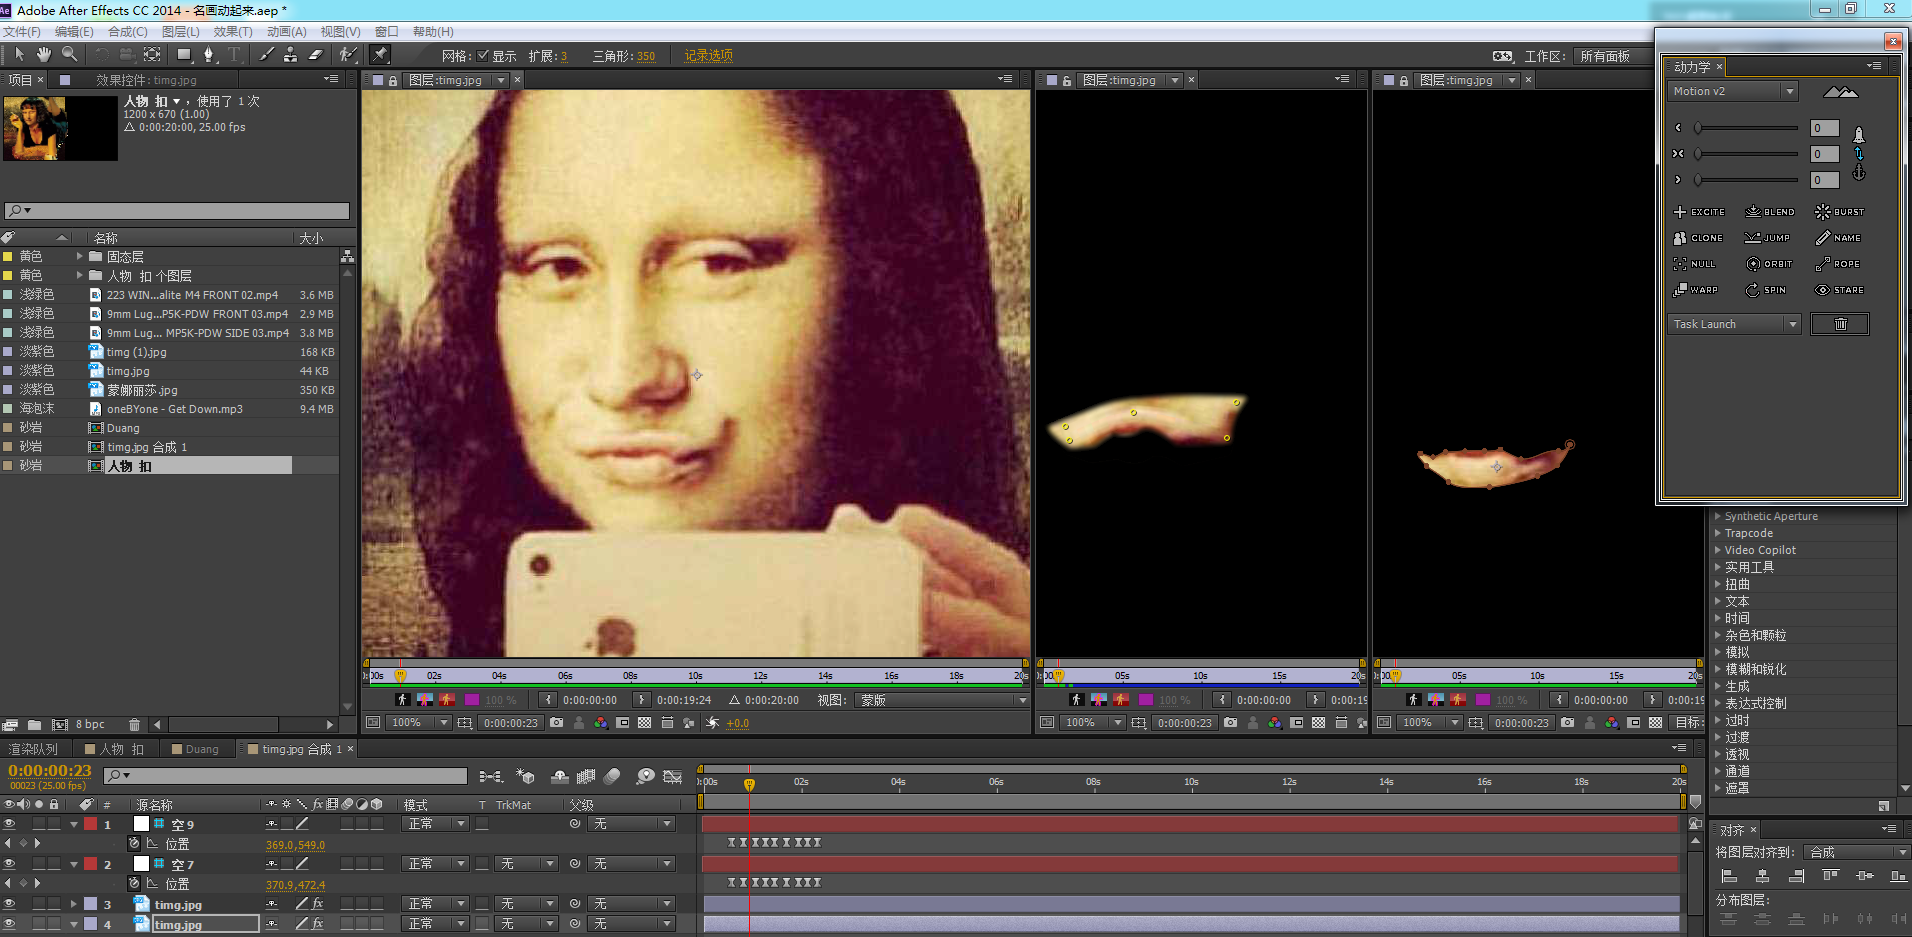This screenshot has width=1912, height=937.
Task: Expand layer 3 timg.jpg properties
Action: [x=74, y=904]
